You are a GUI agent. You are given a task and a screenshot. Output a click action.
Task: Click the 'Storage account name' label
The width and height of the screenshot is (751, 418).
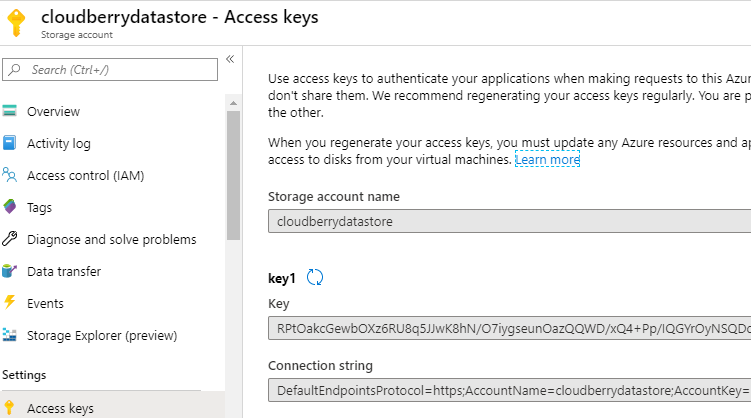click(334, 197)
